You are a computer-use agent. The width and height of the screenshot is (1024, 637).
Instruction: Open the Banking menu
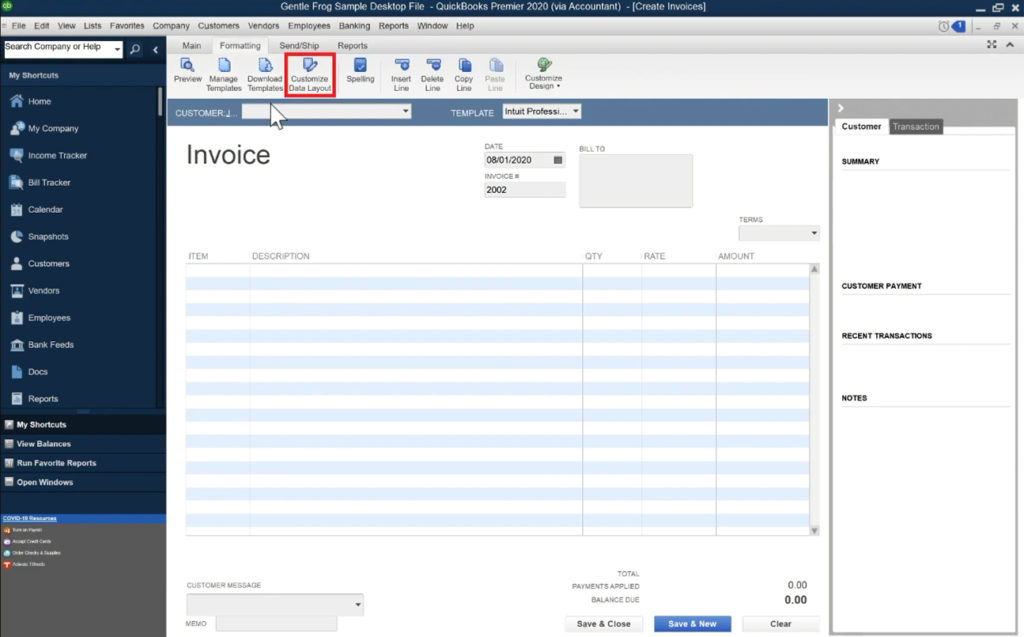(354, 25)
